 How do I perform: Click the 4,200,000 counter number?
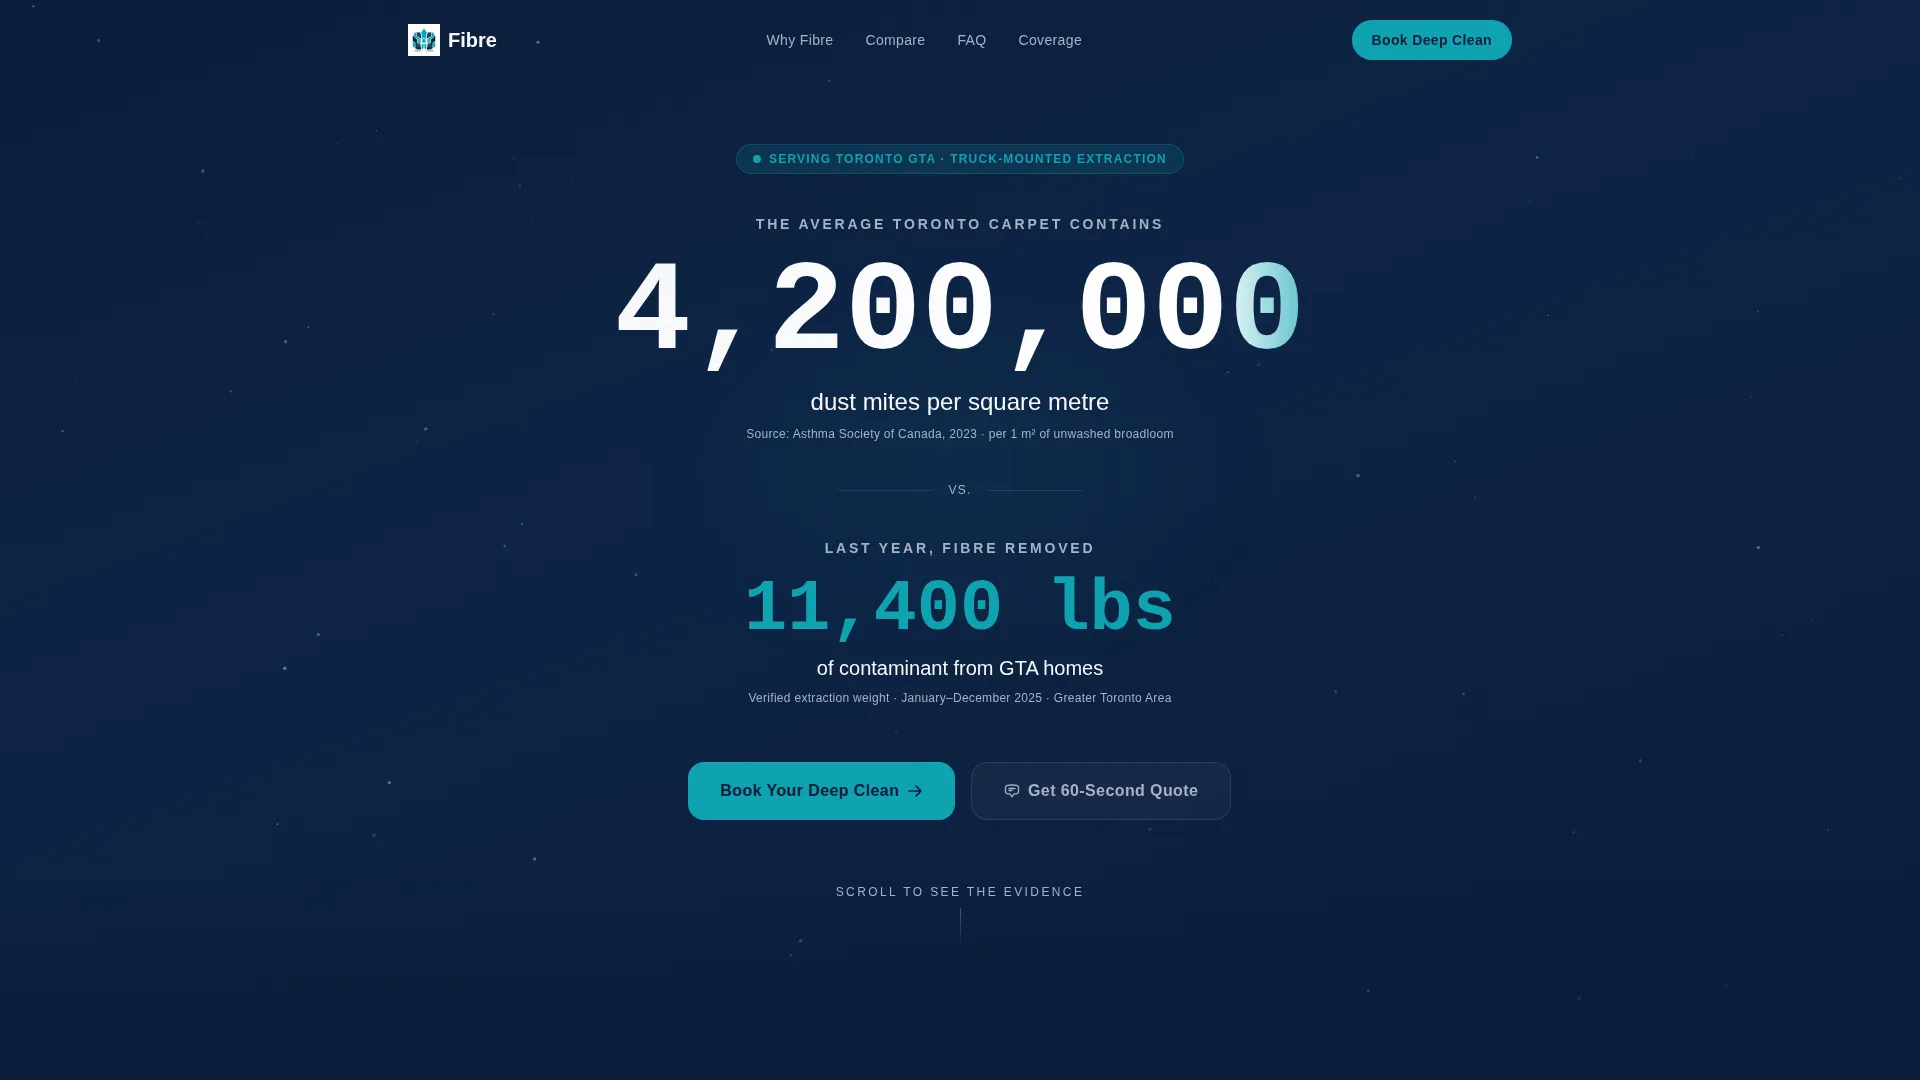coord(960,312)
